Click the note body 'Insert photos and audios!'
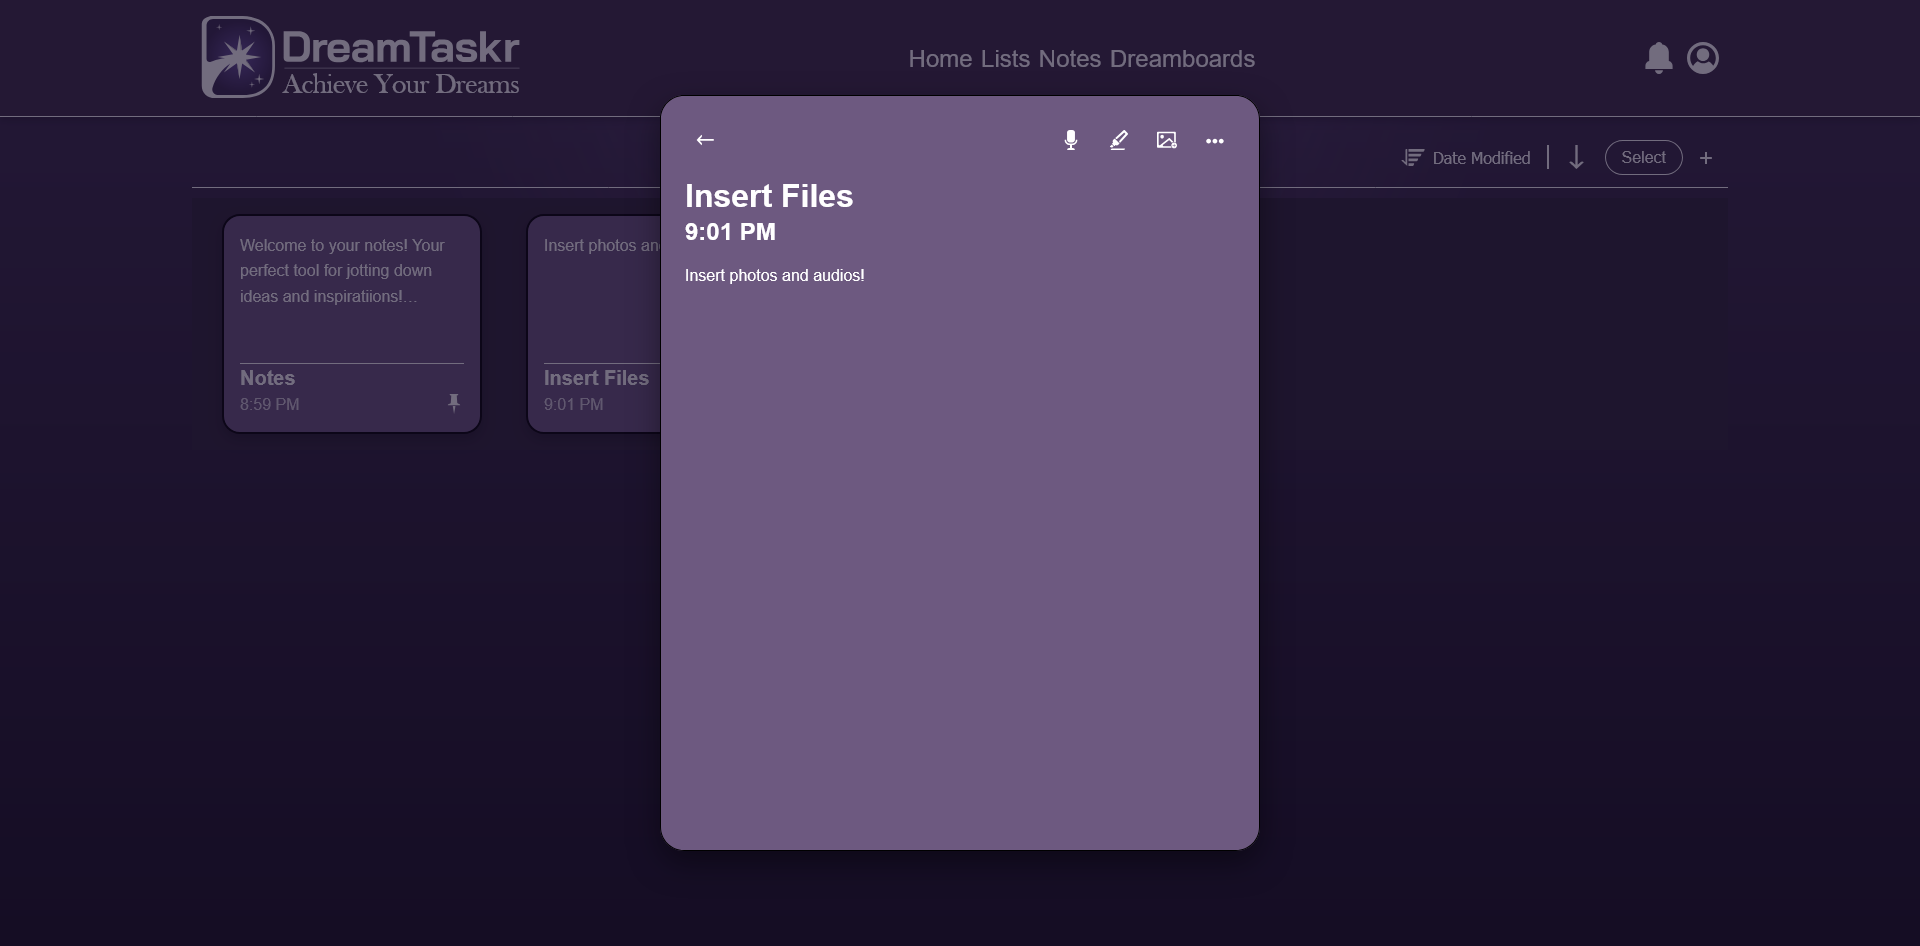This screenshot has width=1920, height=946. click(775, 275)
